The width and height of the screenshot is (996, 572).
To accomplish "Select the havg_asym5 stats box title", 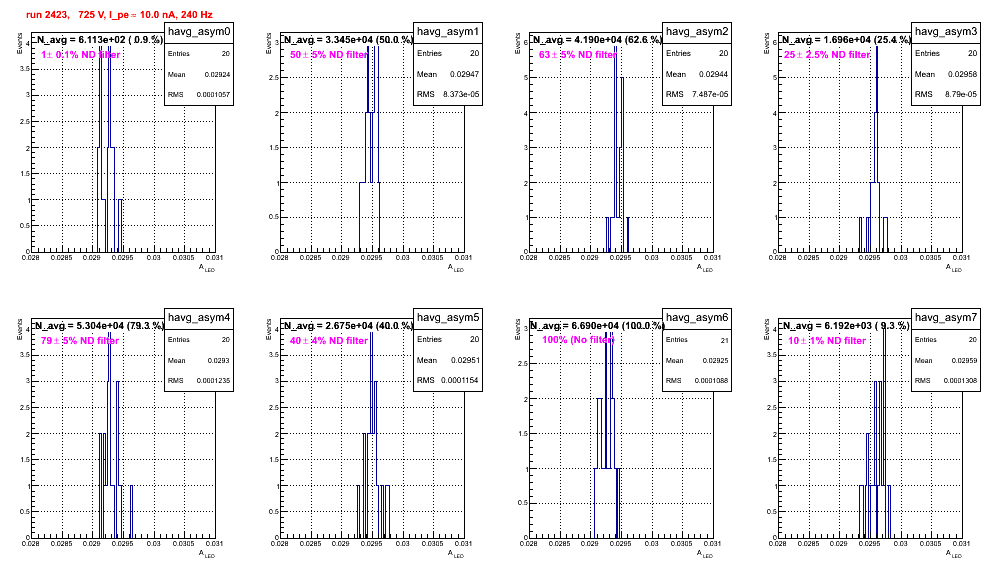I will [x=448, y=318].
